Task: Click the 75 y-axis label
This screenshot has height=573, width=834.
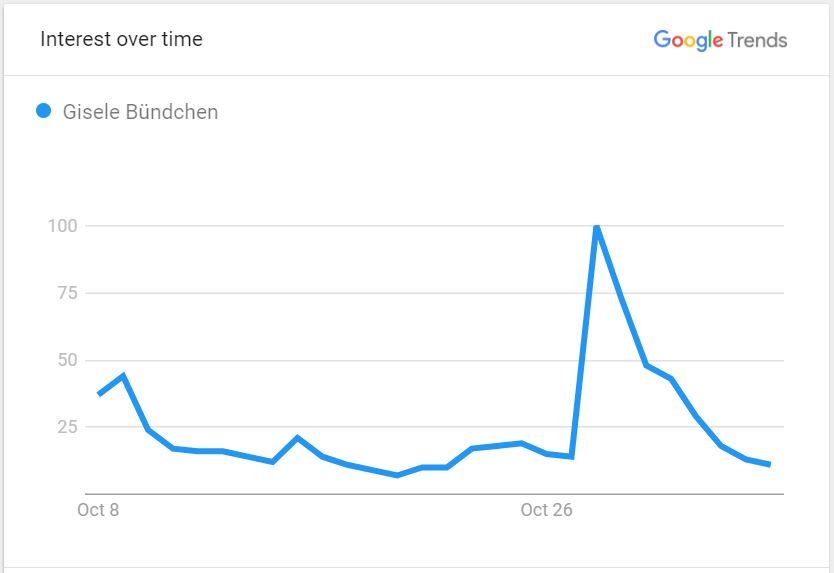Action: tap(68, 293)
